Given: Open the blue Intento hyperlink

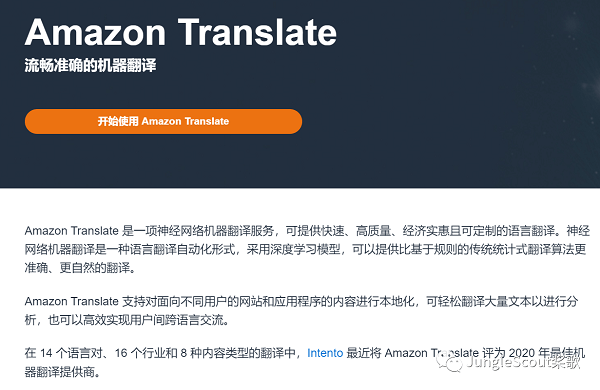Looking at the screenshot, I should click(x=325, y=353).
